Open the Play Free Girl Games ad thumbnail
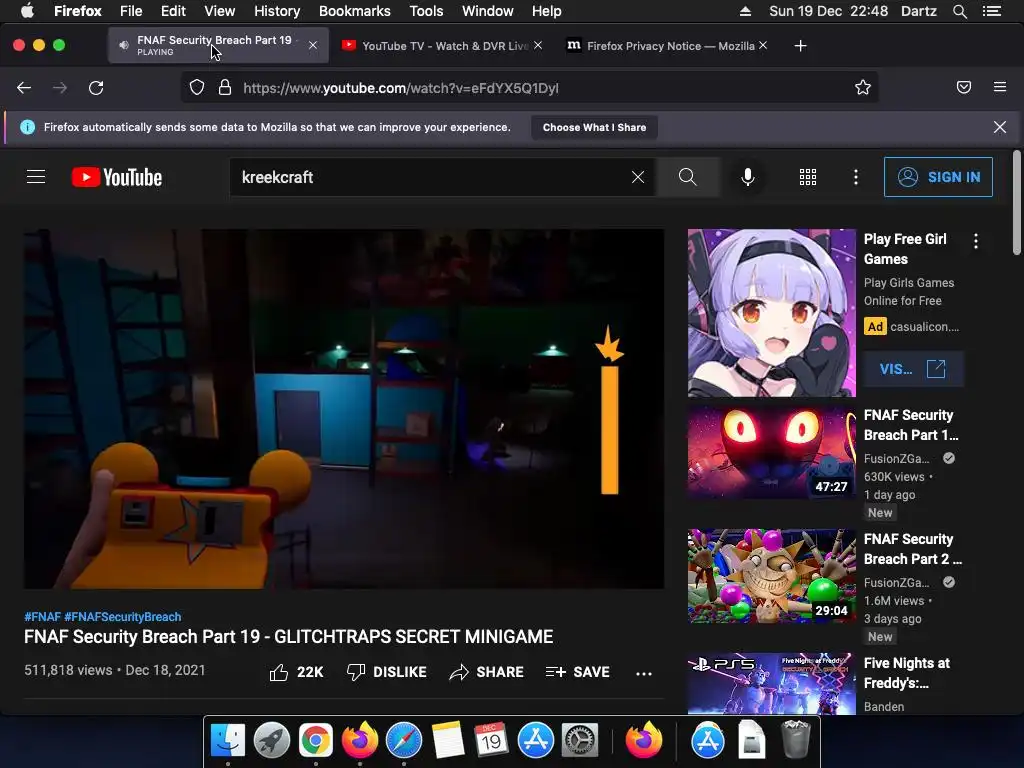The image size is (1024, 768). point(771,313)
